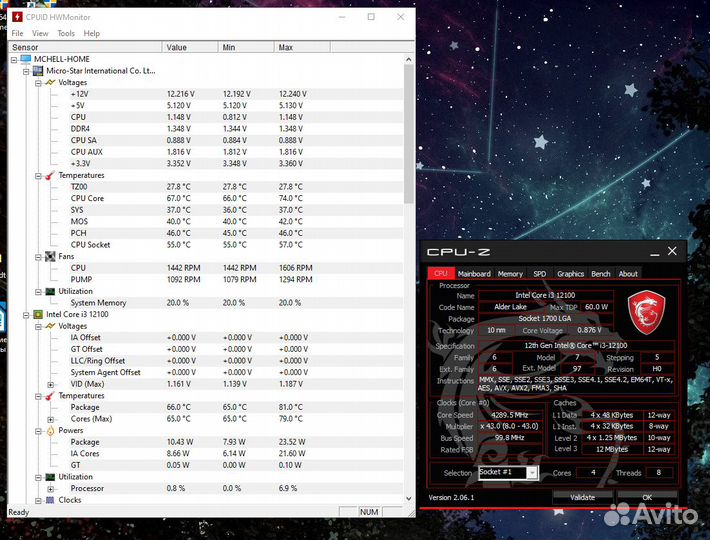Click the NUM indicator in the status bar
This screenshot has height=540, width=710.
pyautogui.click(x=369, y=512)
